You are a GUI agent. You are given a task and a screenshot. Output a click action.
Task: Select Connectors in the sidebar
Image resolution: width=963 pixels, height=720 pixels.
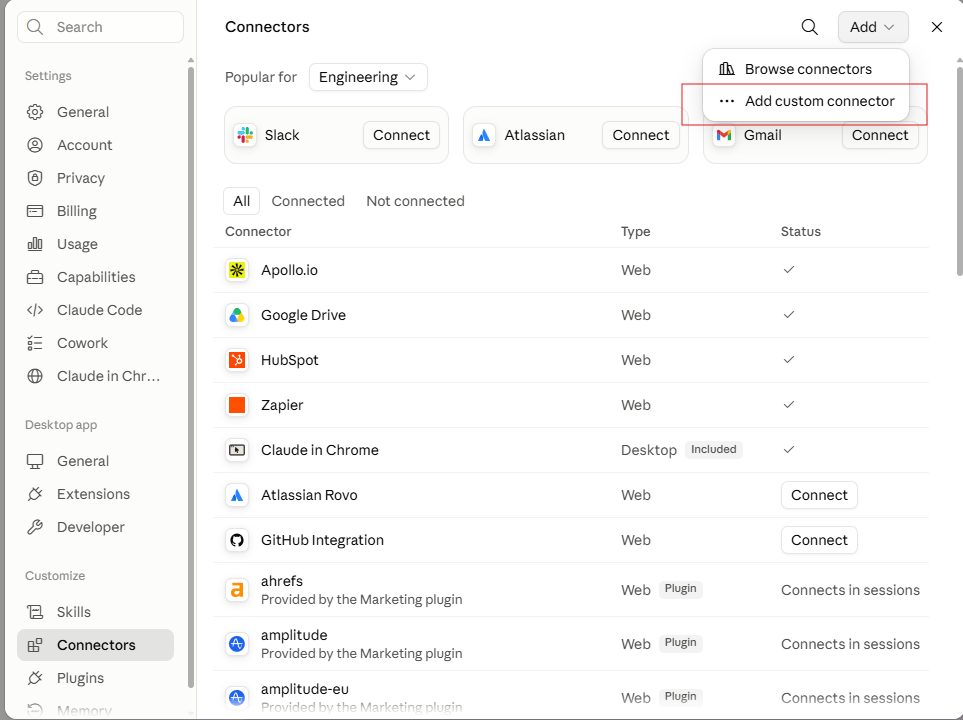[x=95, y=645]
